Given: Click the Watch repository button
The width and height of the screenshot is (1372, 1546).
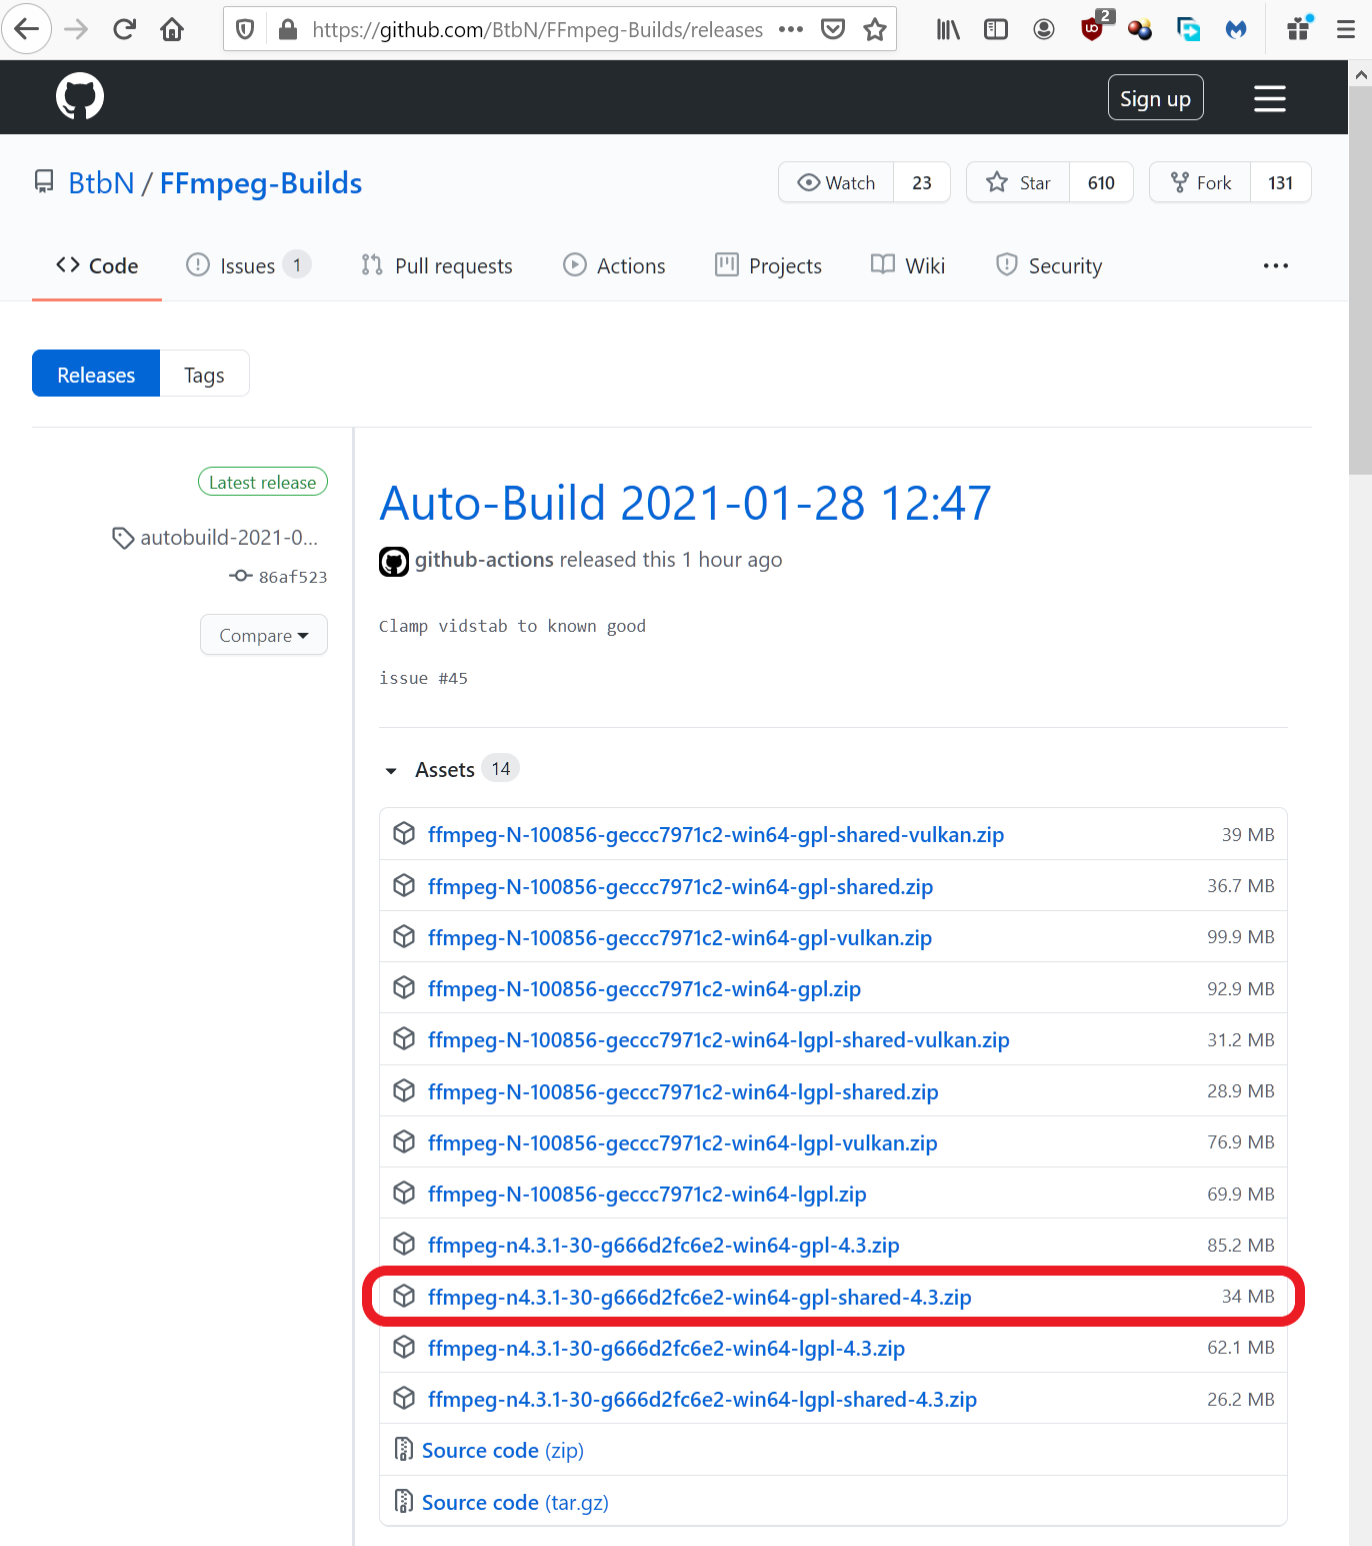Looking at the screenshot, I should coord(836,182).
